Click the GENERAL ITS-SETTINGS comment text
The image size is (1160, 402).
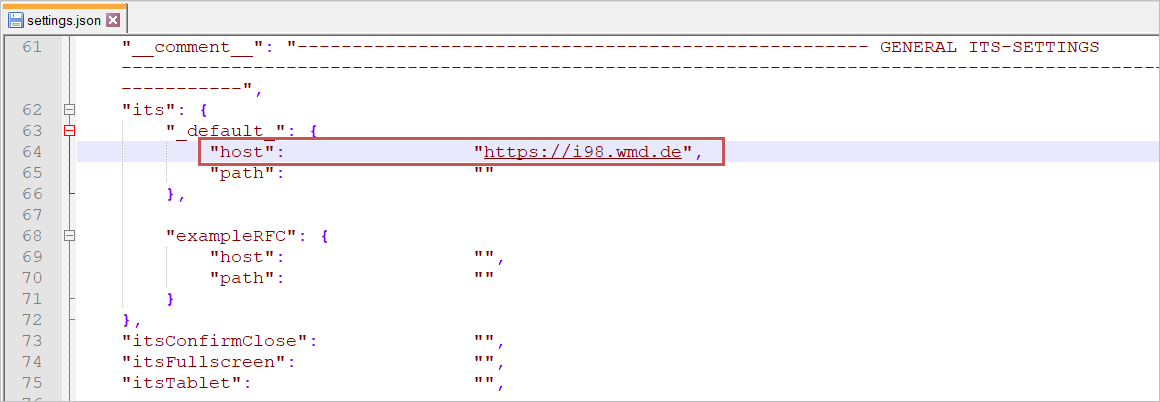(x=988, y=47)
